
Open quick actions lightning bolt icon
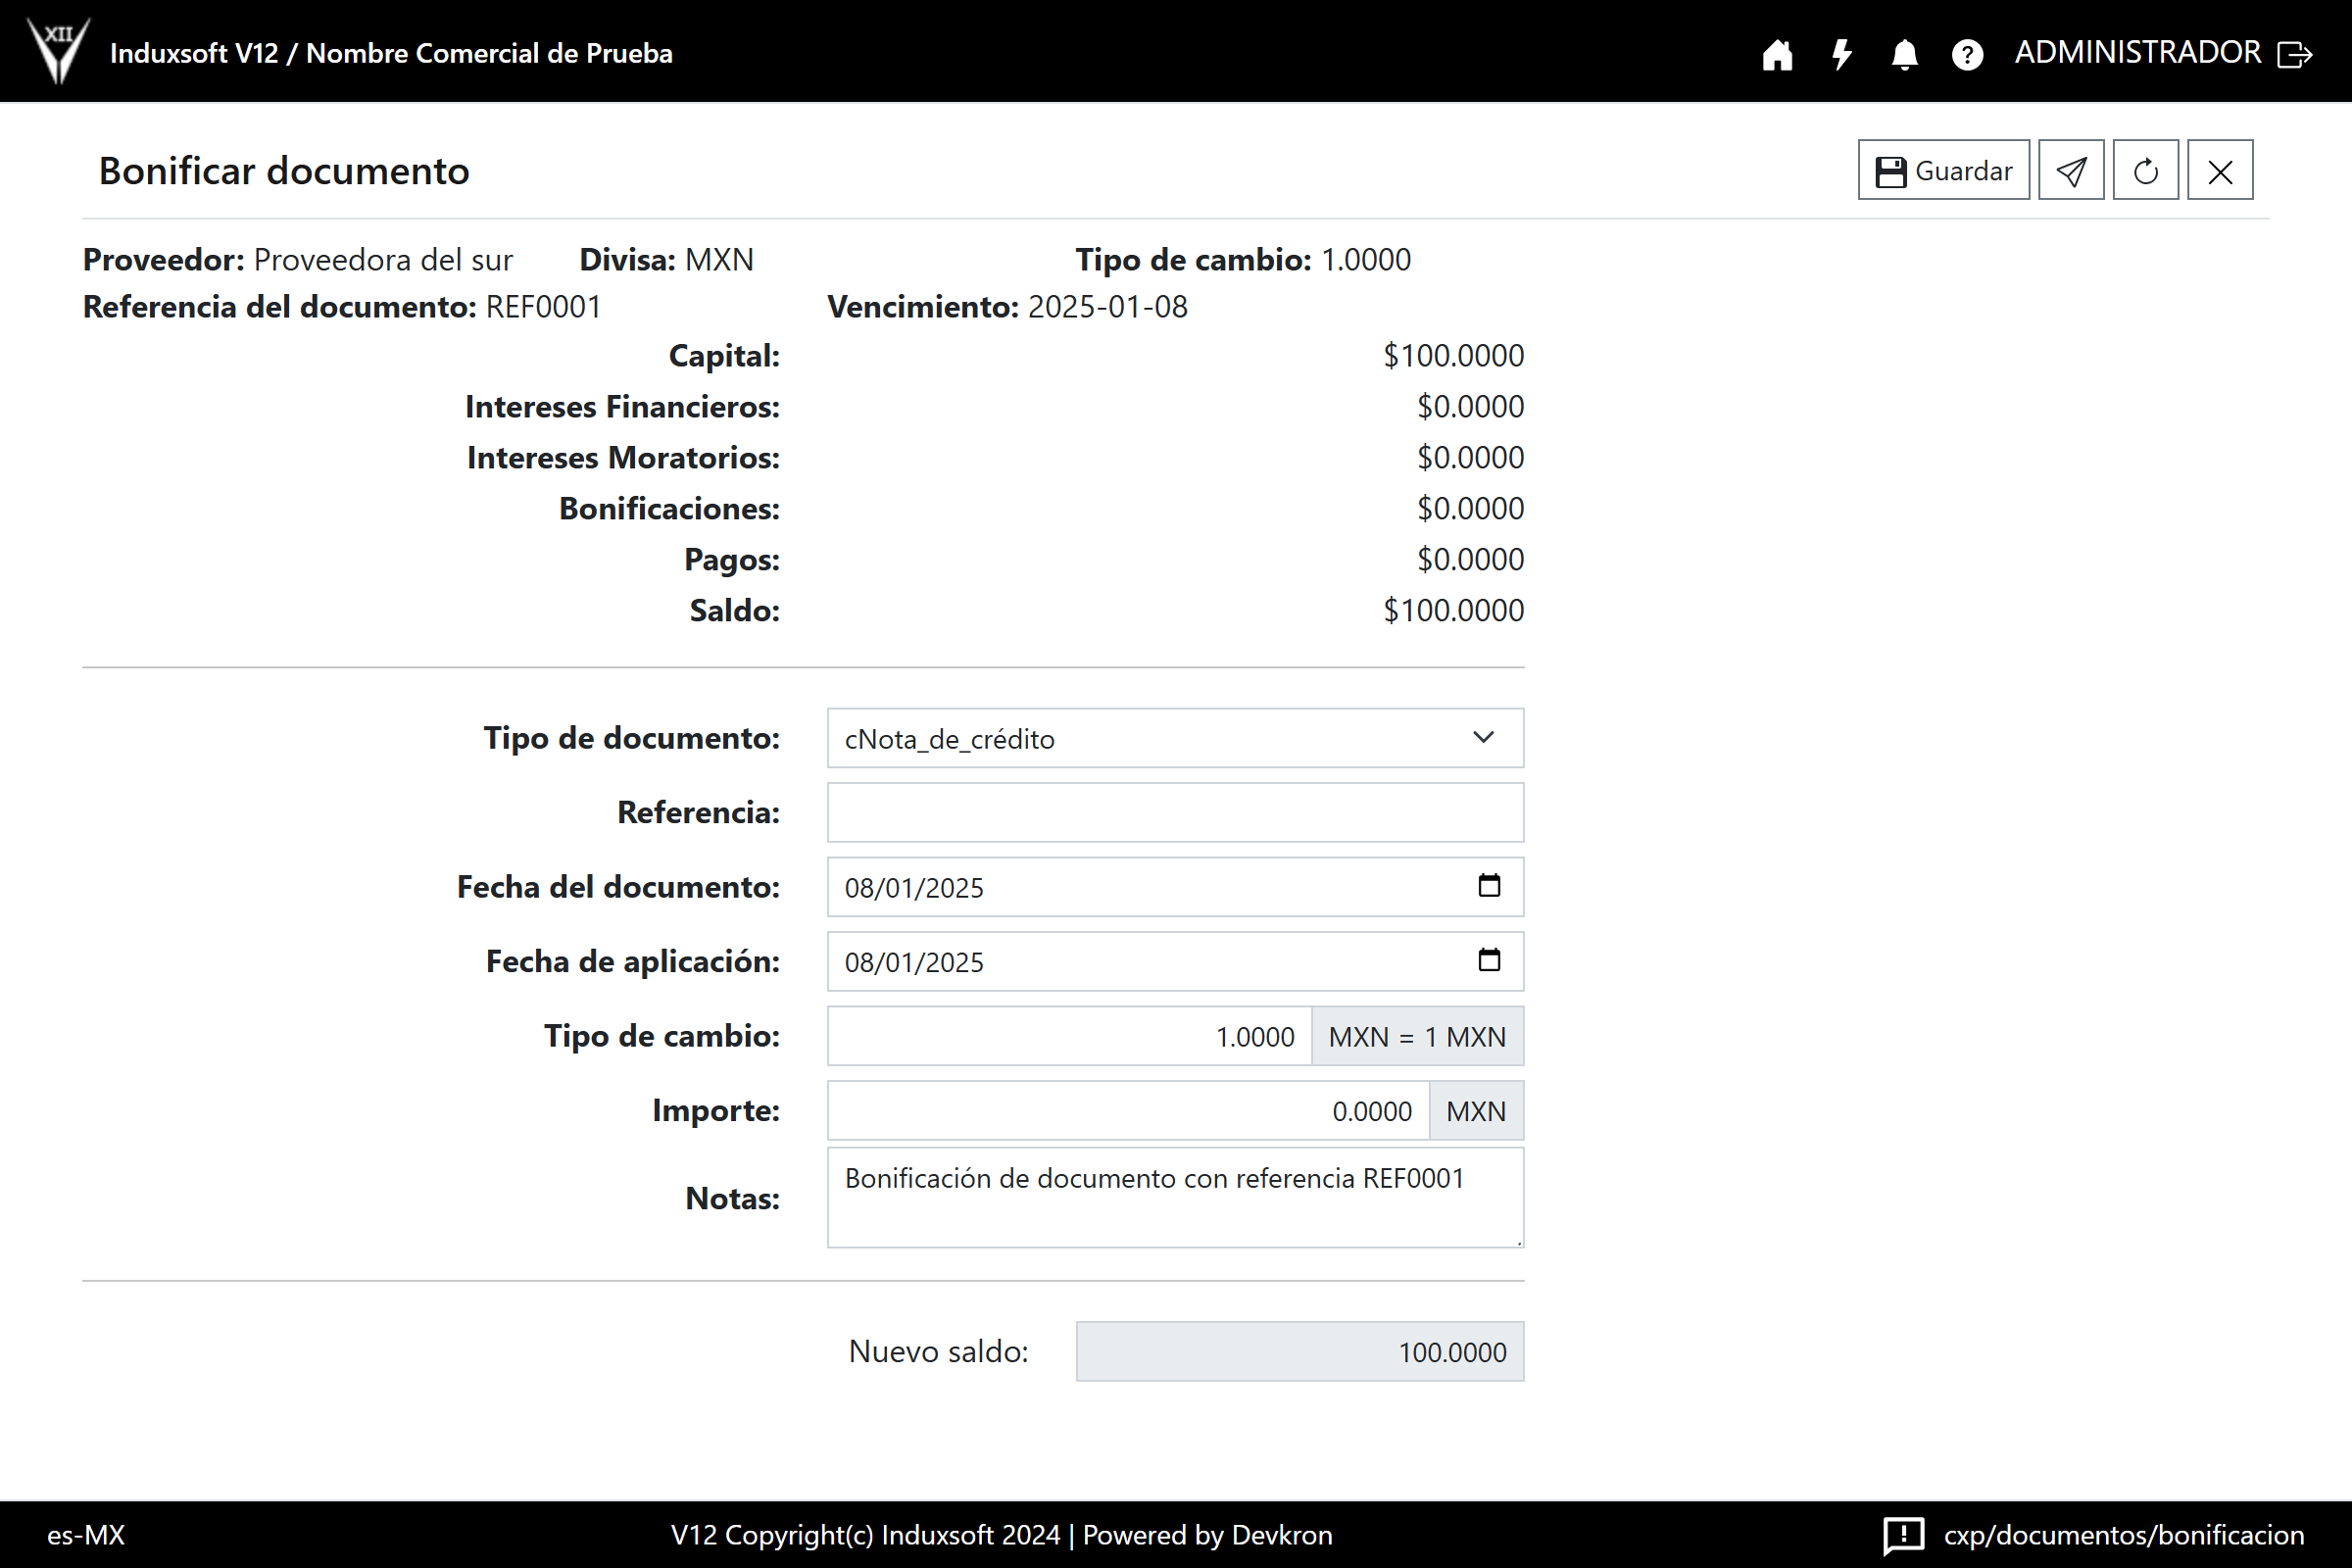tap(1841, 54)
